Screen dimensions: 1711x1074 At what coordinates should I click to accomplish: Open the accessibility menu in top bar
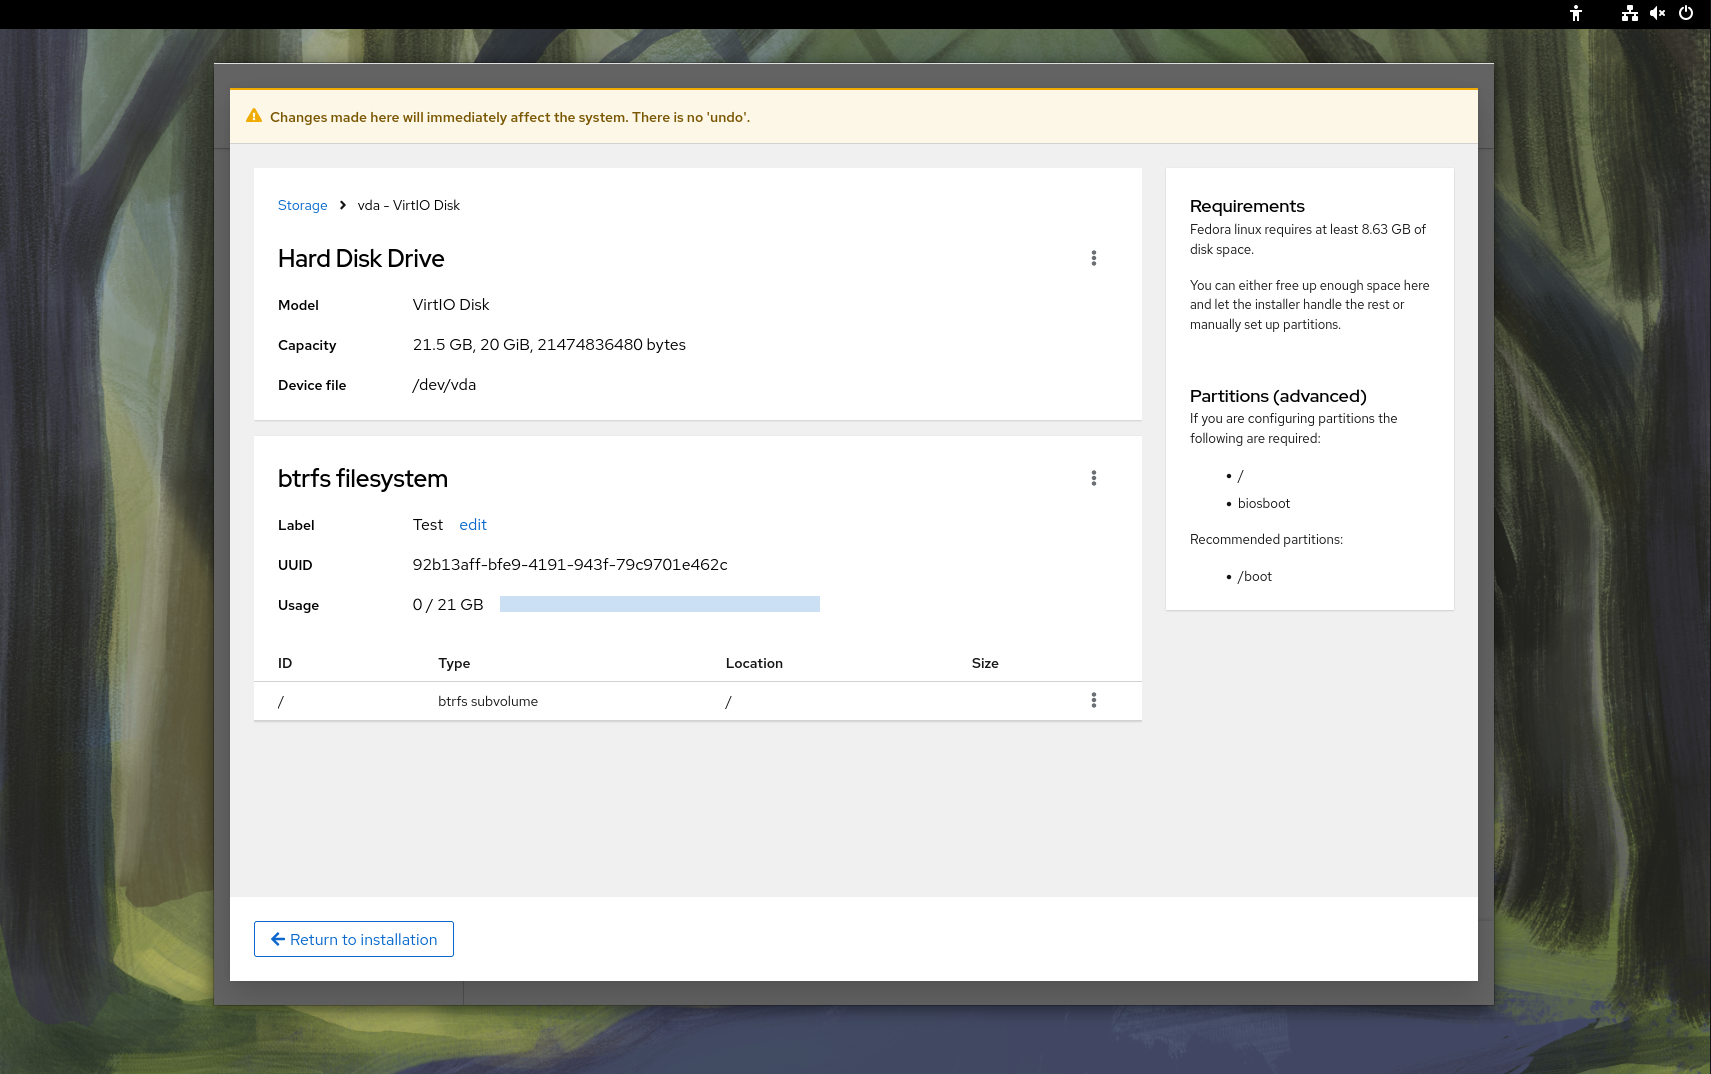[x=1576, y=13]
